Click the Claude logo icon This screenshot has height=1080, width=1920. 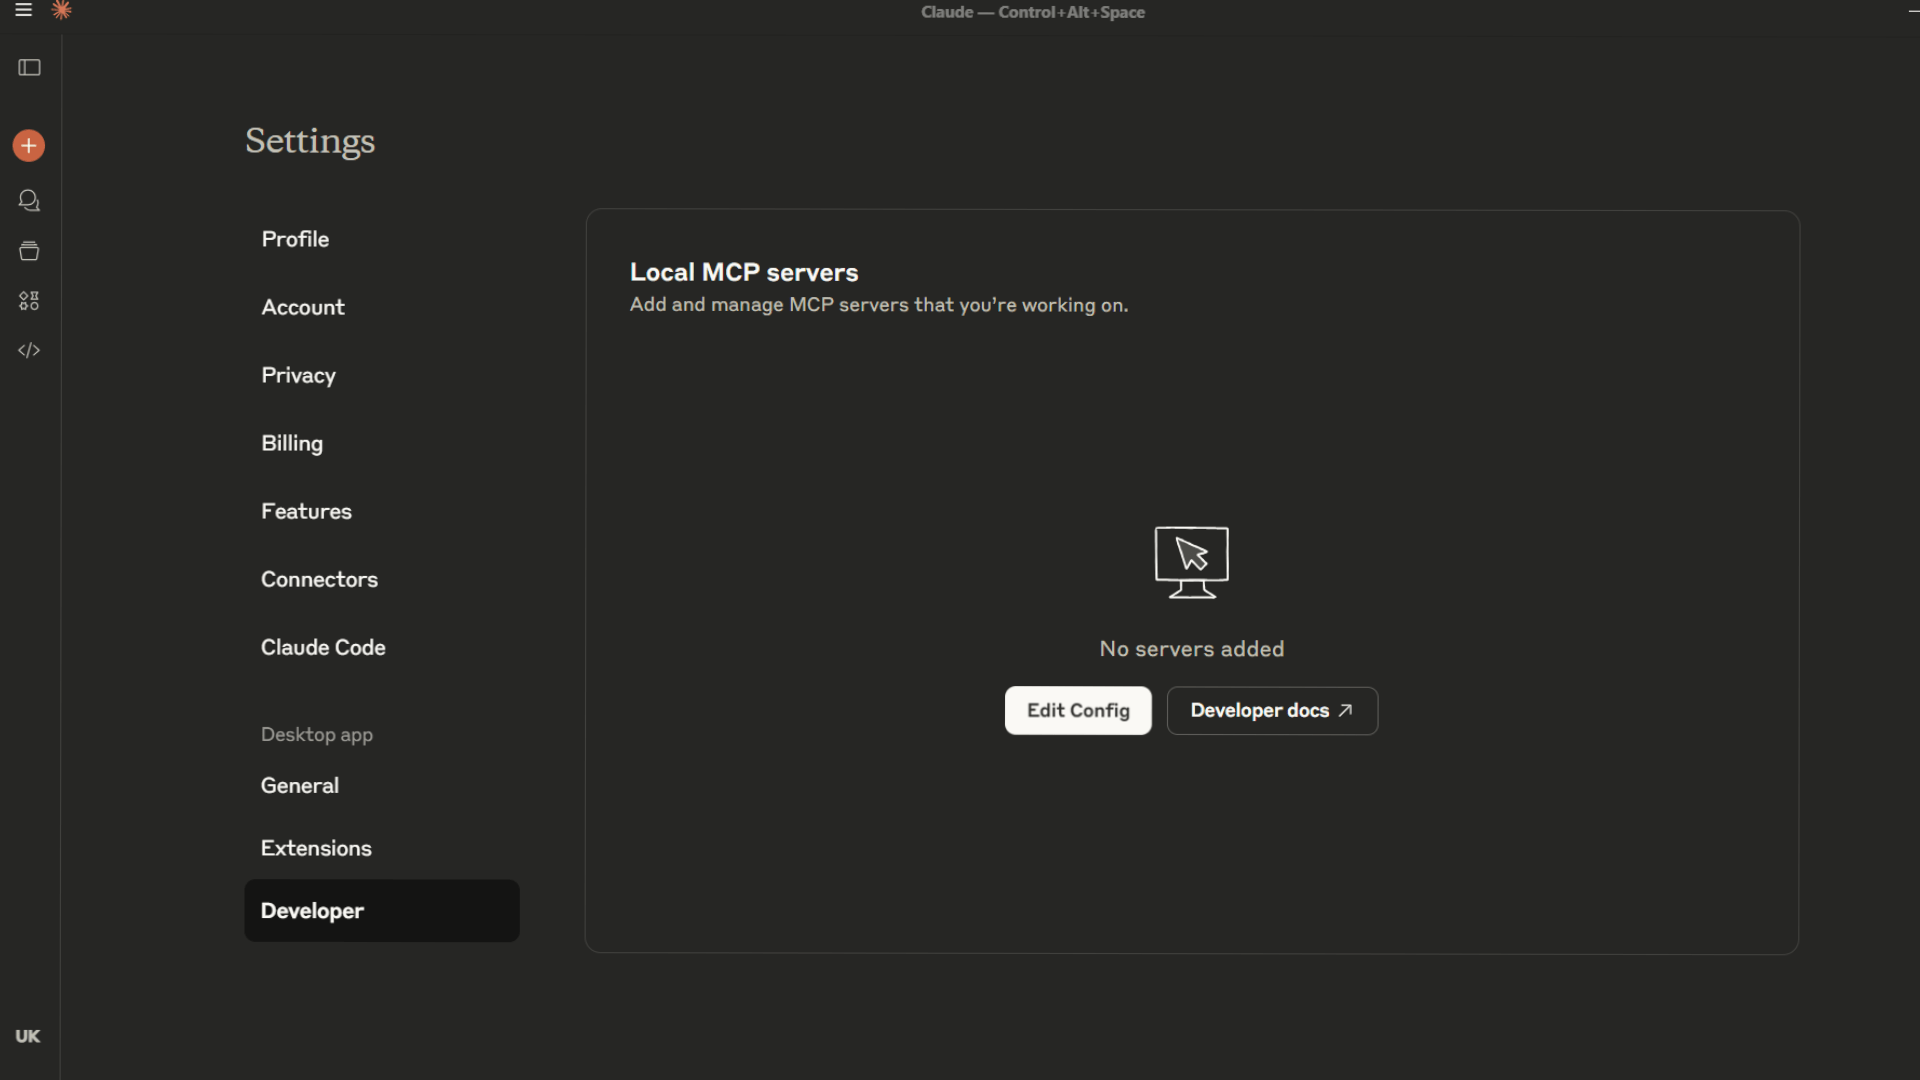pos(62,11)
